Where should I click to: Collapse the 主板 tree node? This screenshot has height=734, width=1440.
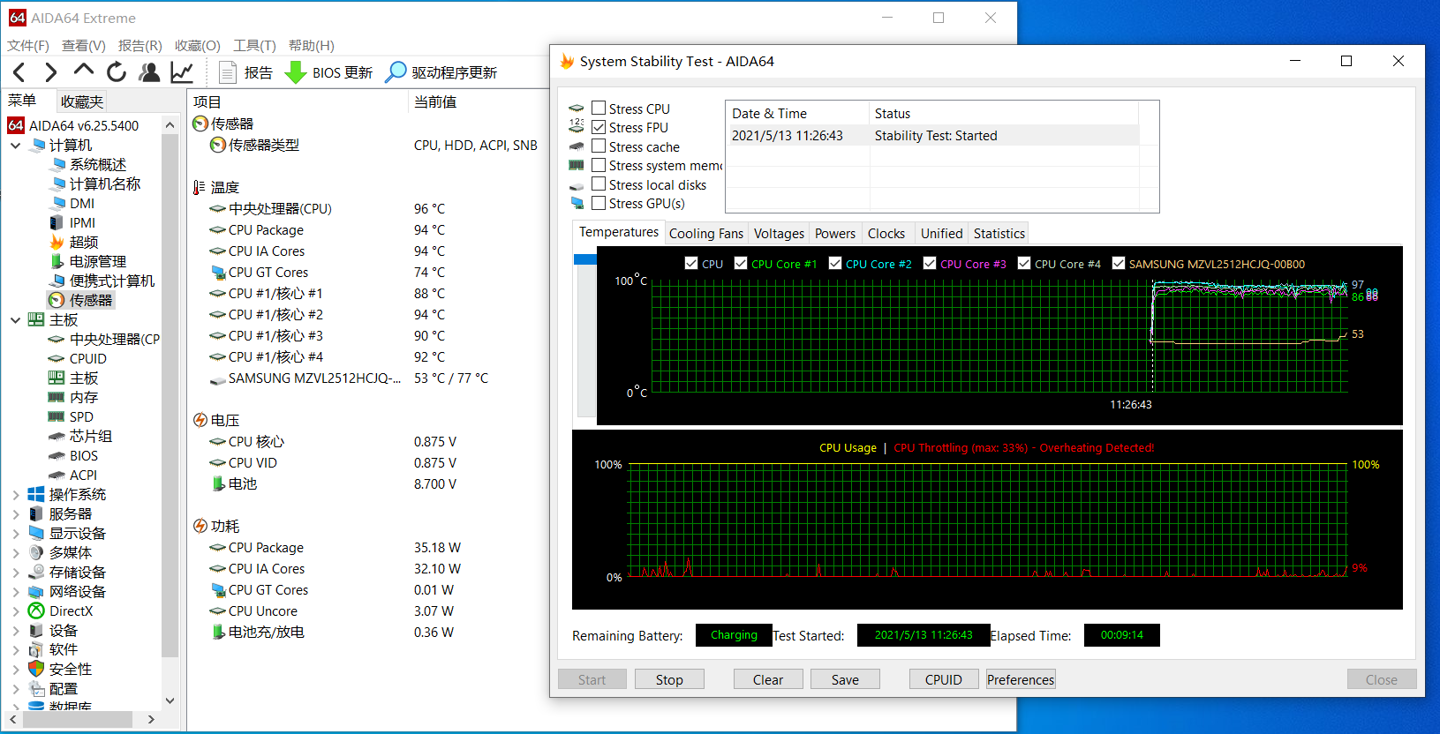tap(15, 320)
